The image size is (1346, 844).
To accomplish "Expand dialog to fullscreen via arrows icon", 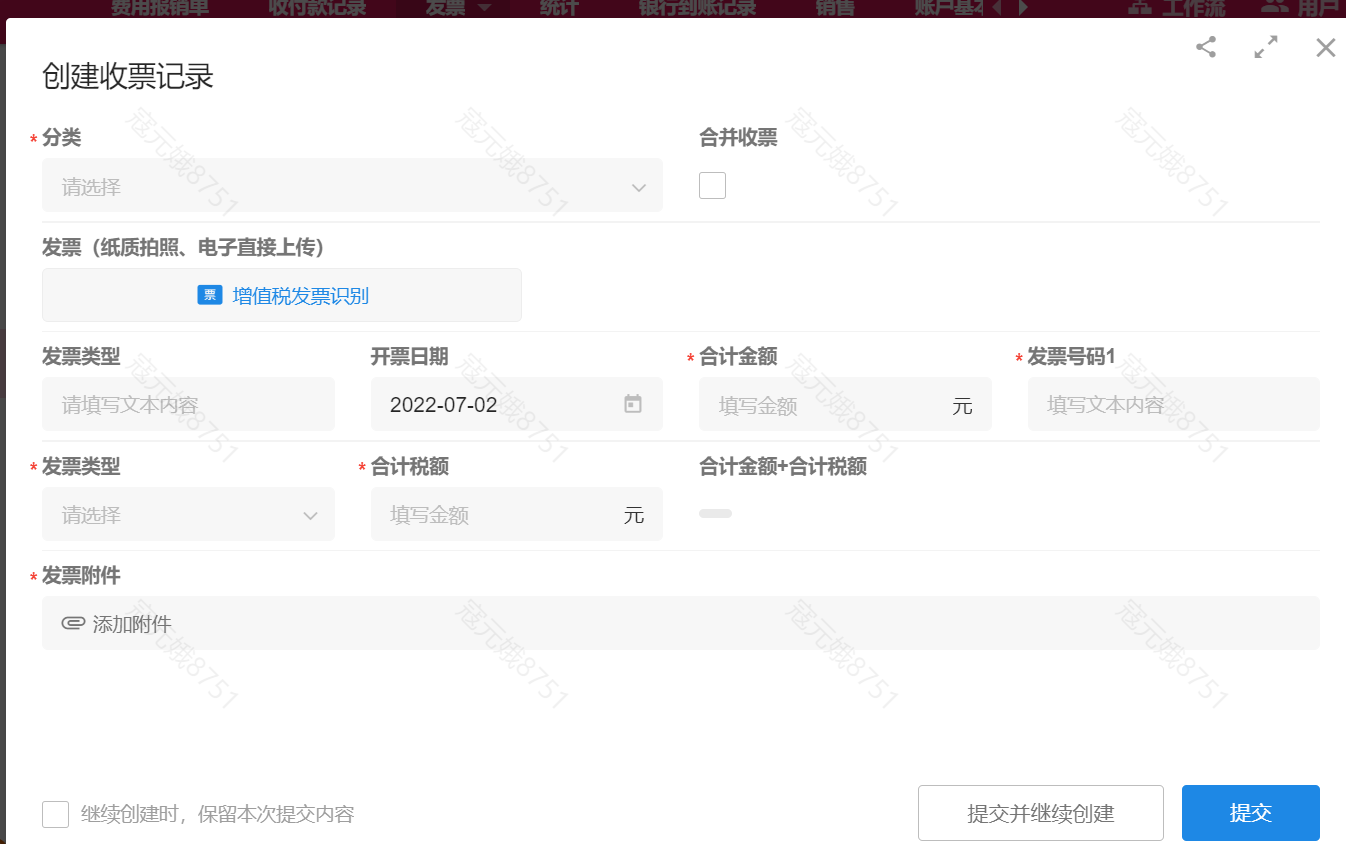I will 1266,47.
